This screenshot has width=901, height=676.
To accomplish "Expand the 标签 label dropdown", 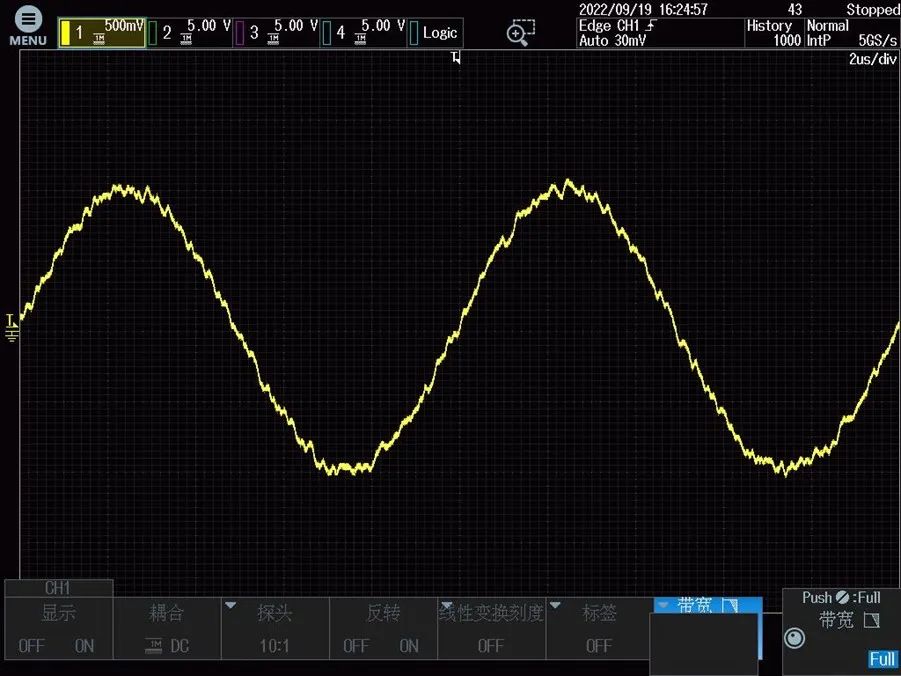I will pos(599,629).
